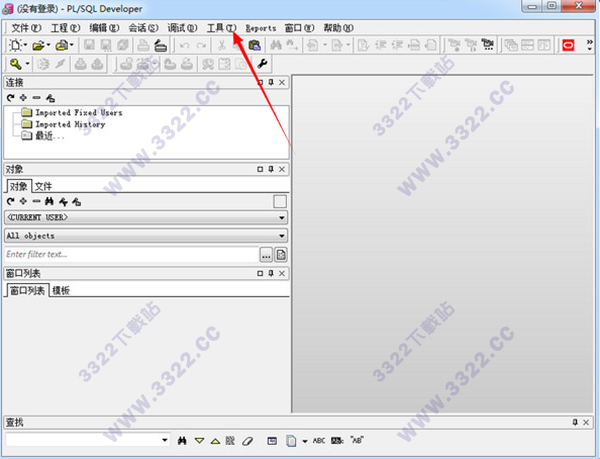Image resolution: width=600 pixels, height=459 pixels.
Task: Click the highlight all matches icon in 查找
Action: point(230,441)
